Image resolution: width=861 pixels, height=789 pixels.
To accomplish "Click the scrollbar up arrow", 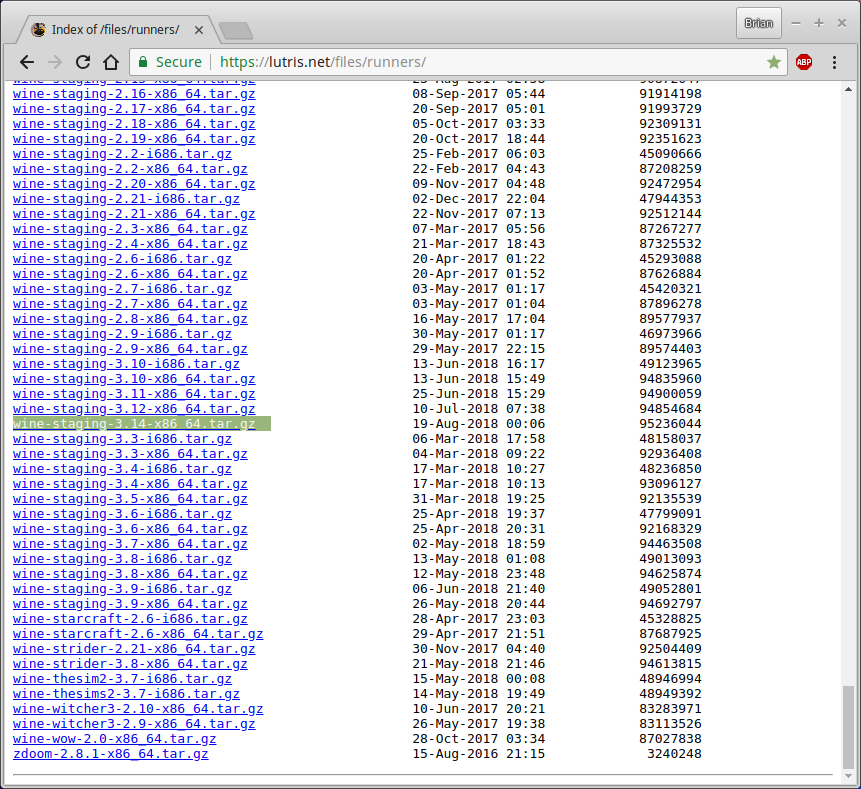I will coord(848,89).
